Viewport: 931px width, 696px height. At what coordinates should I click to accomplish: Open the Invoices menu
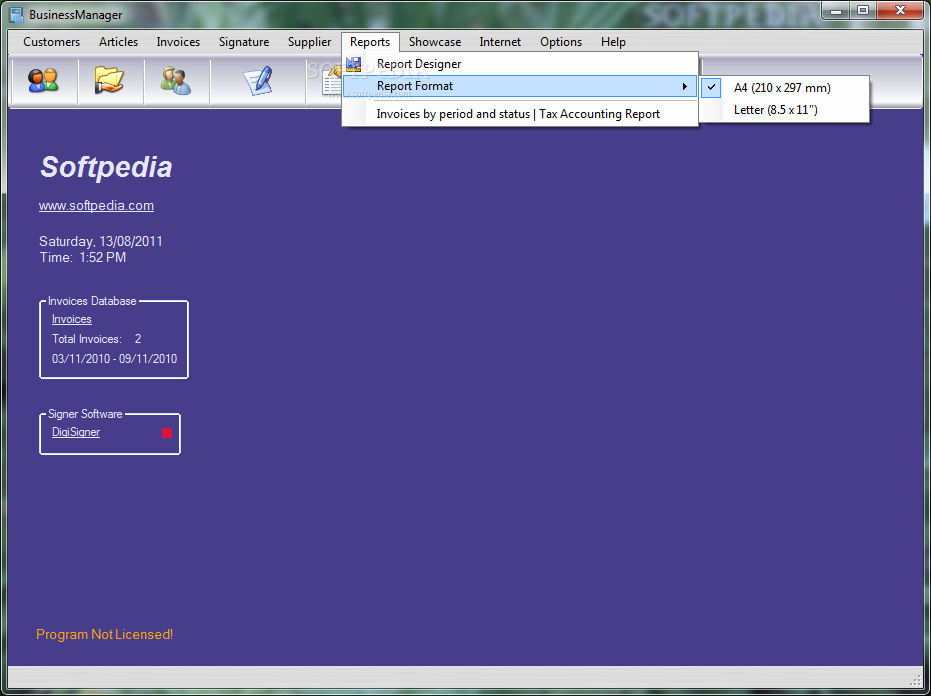[178, 42]
